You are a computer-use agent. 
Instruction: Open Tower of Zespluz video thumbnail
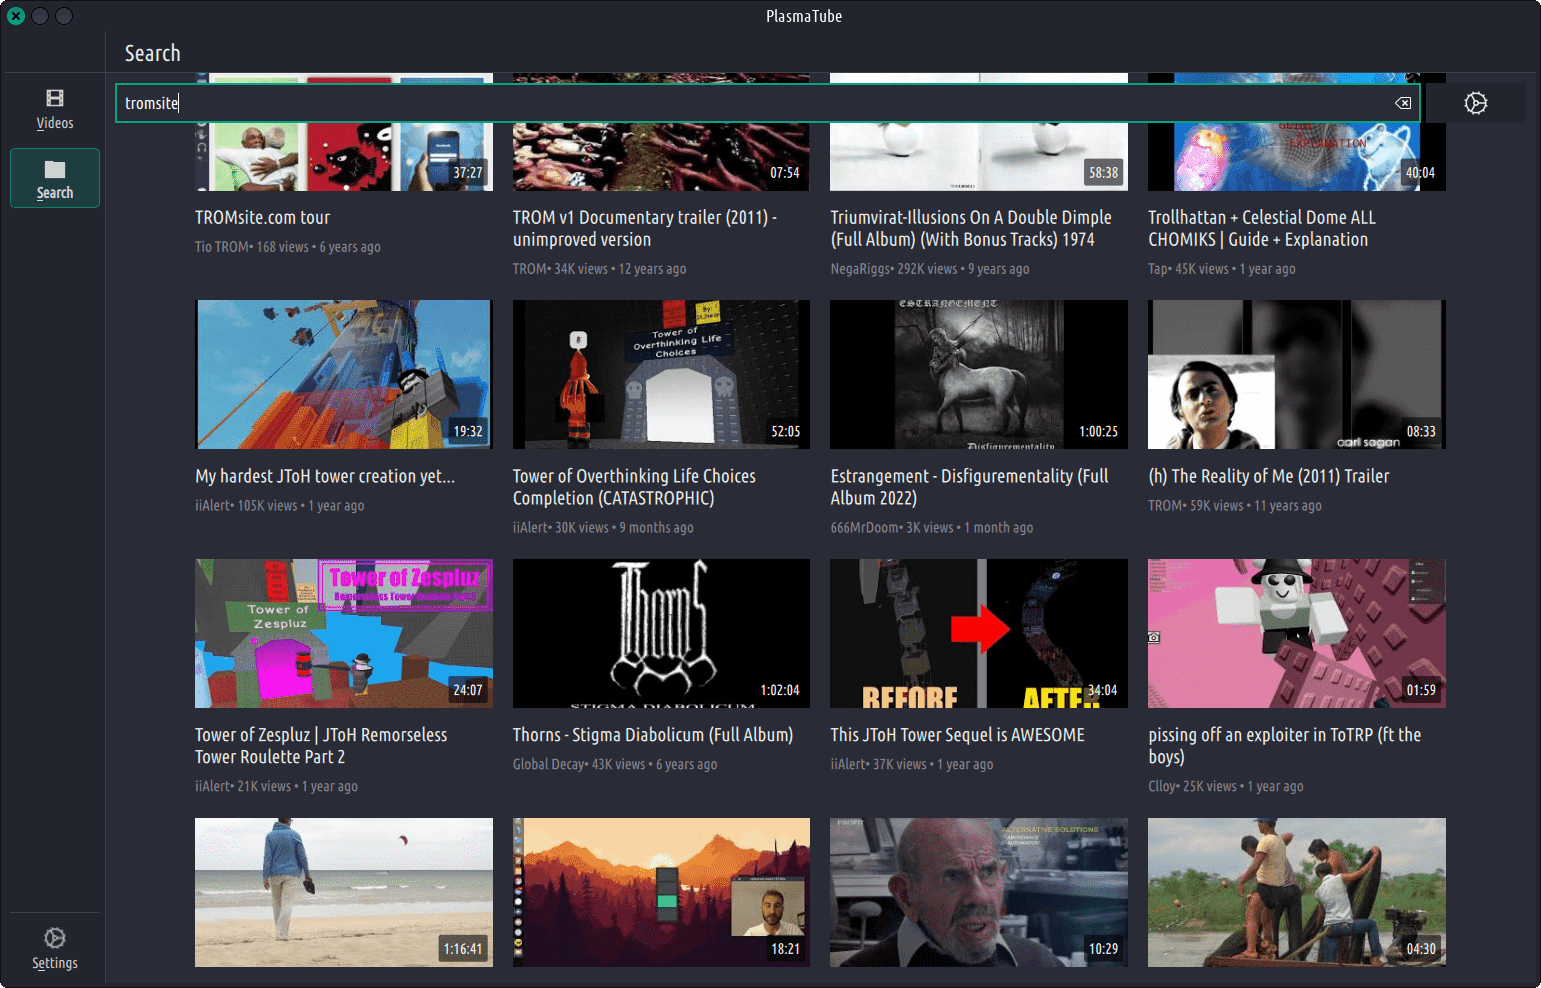point(343,633)
